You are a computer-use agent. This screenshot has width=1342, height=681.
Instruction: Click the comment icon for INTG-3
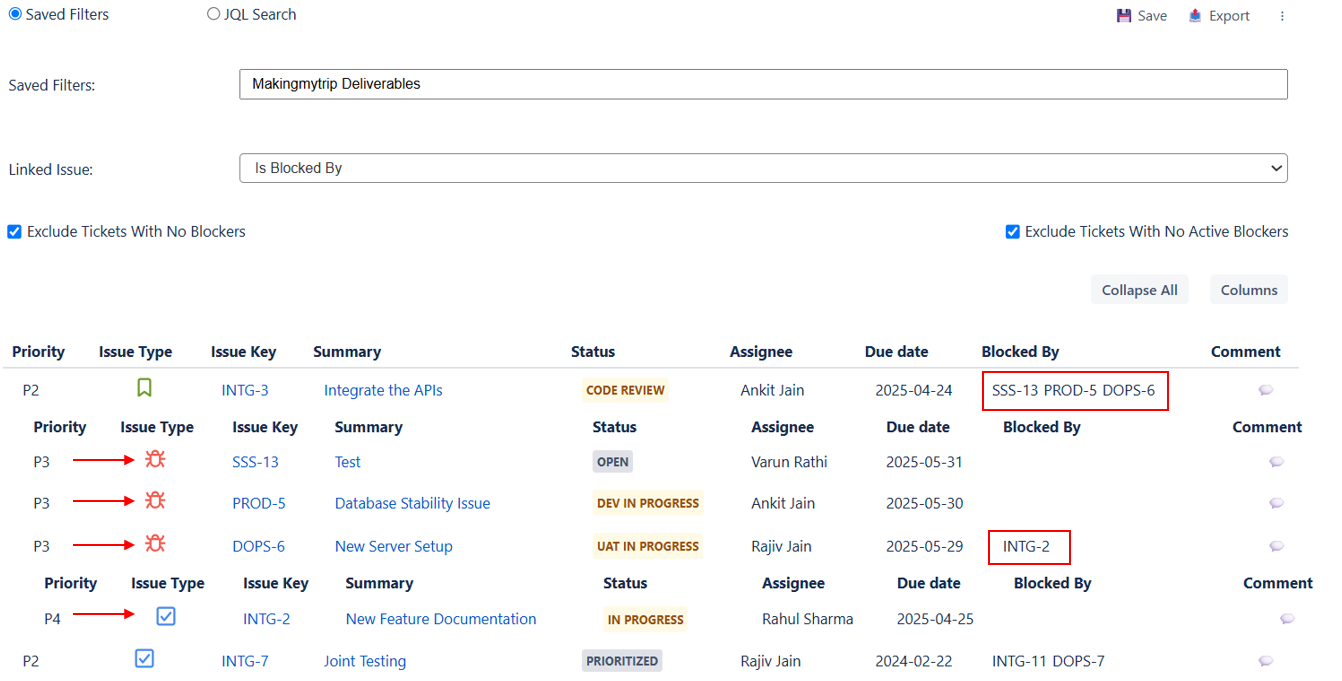[1265, 390]
